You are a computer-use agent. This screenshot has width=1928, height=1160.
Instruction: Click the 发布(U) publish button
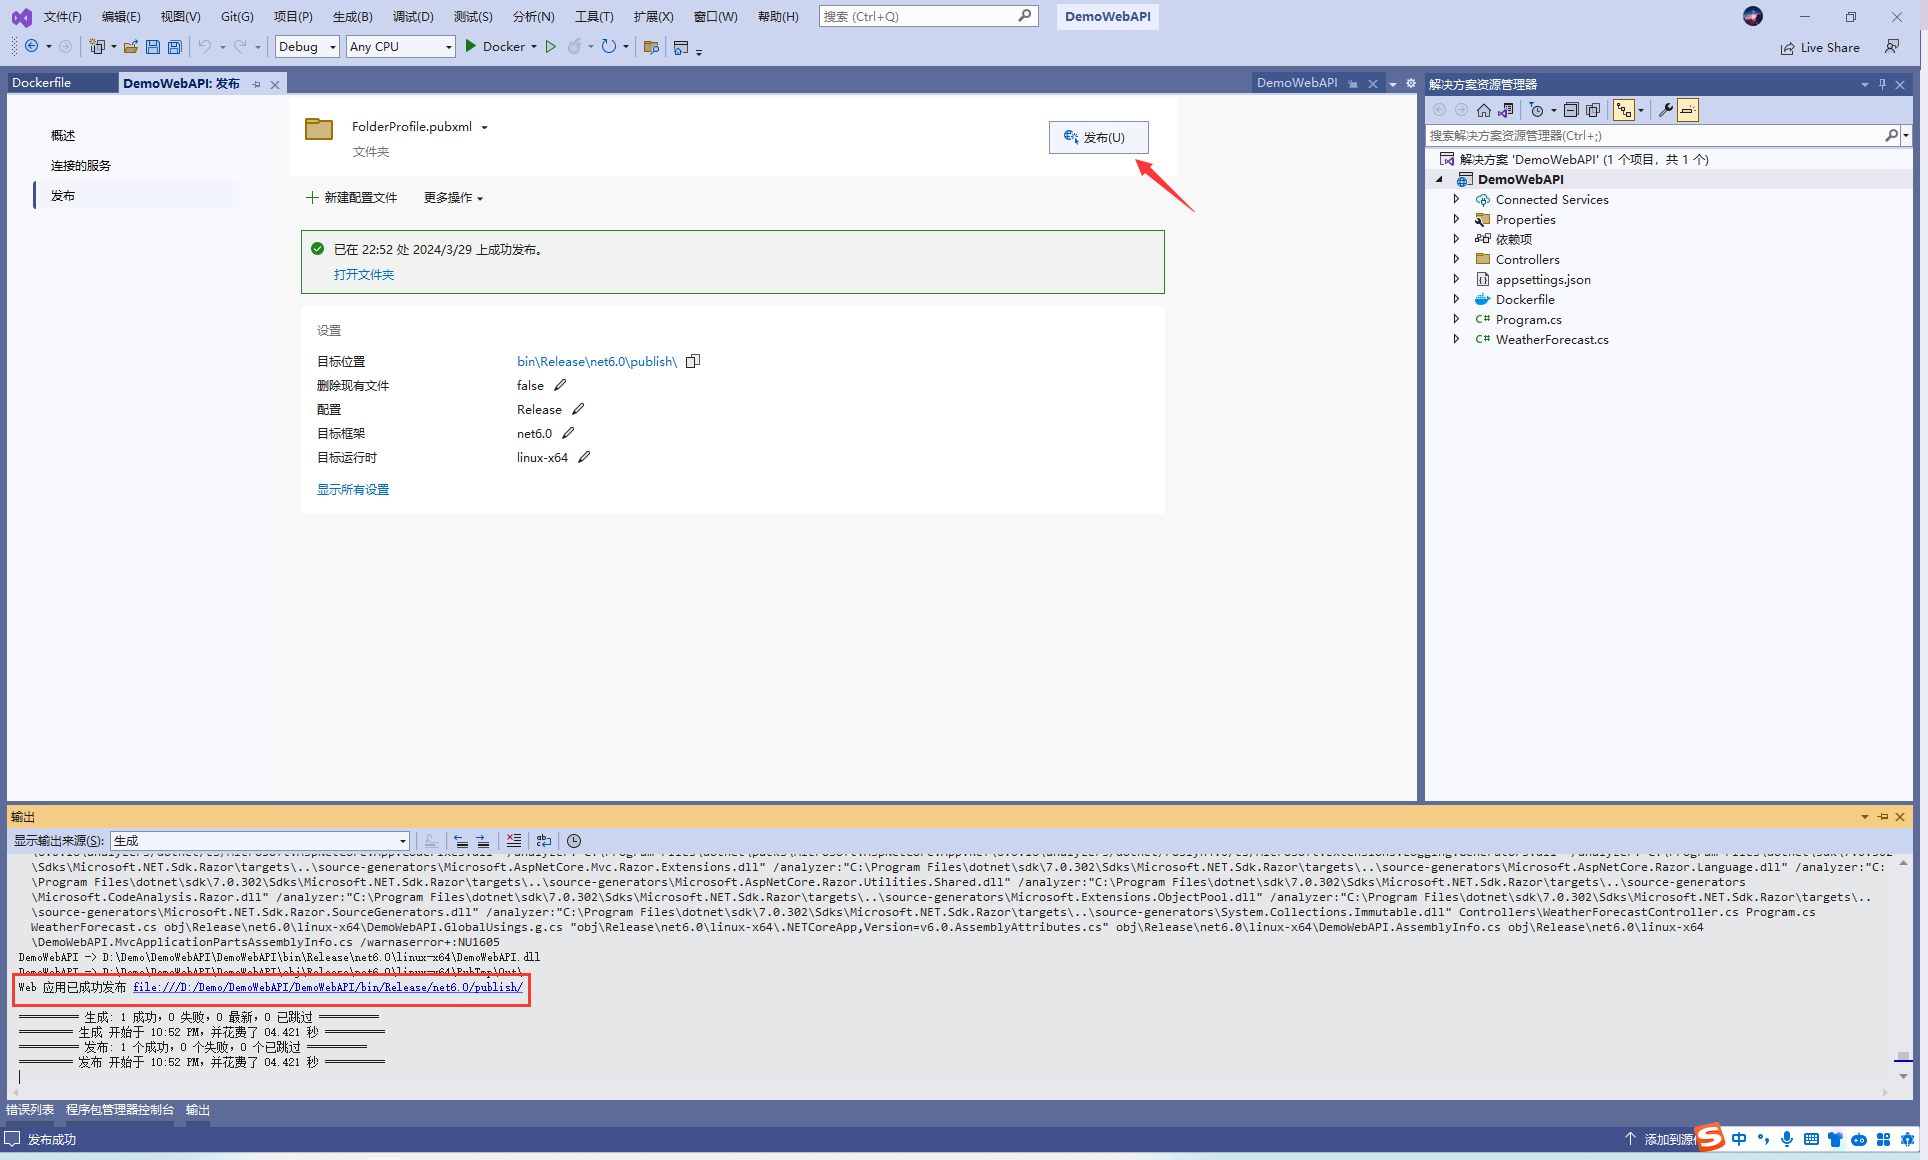[1098, 137]
